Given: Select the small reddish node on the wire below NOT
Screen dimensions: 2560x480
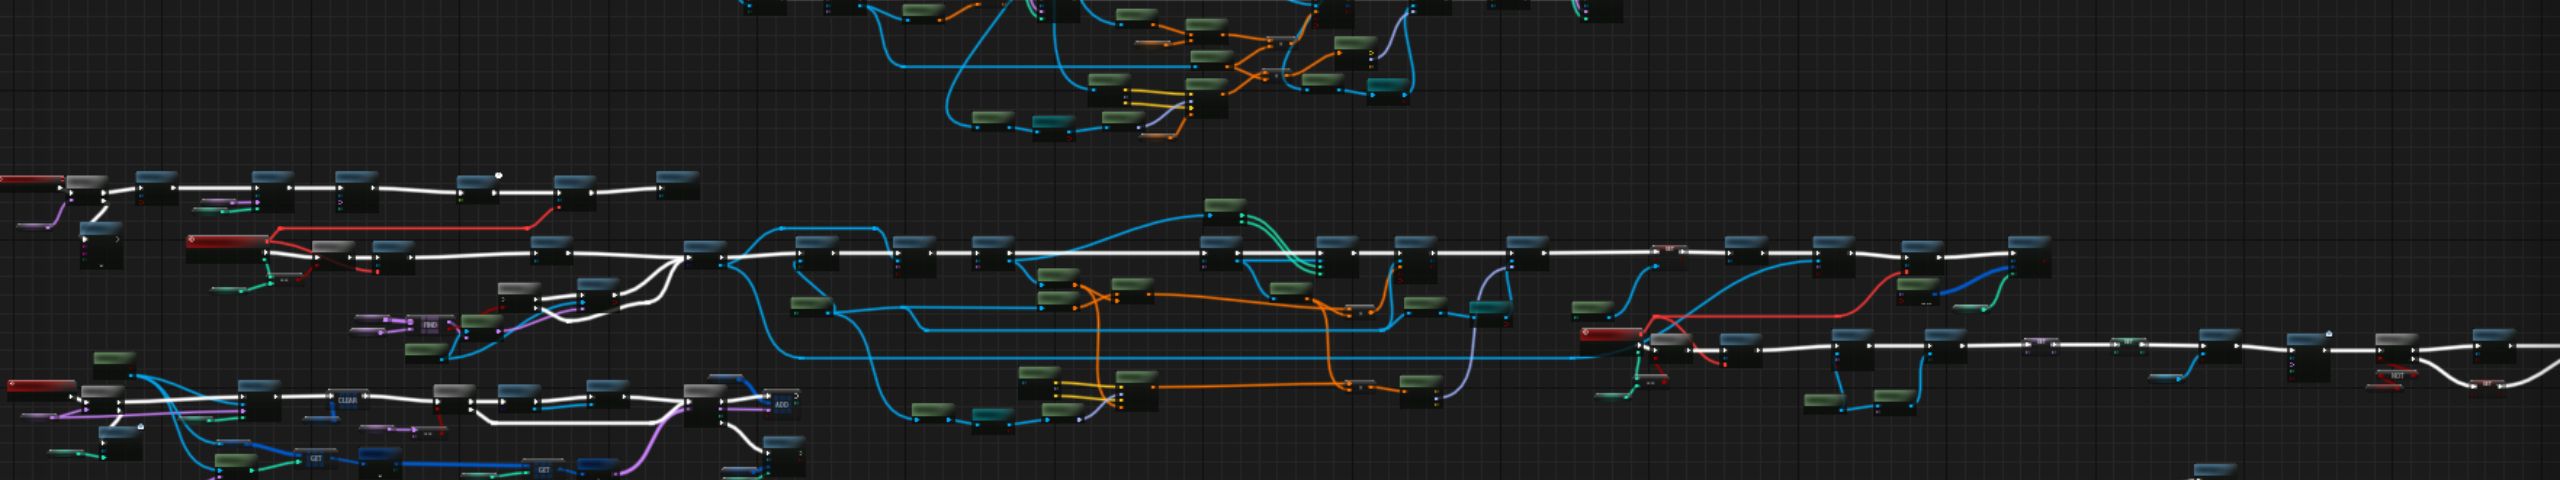Looking at the screenshot, I should click(x=2487, y=384).
